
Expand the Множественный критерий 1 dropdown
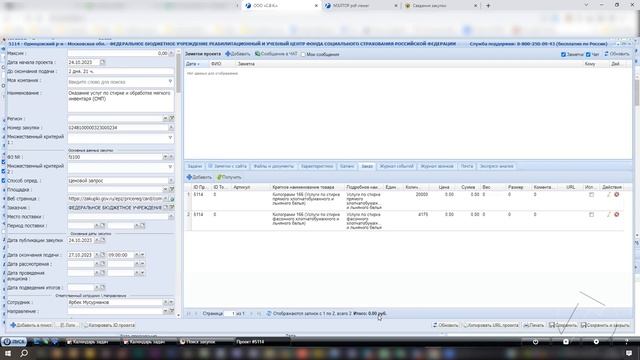pyautogui.click(x=170, y=138)
